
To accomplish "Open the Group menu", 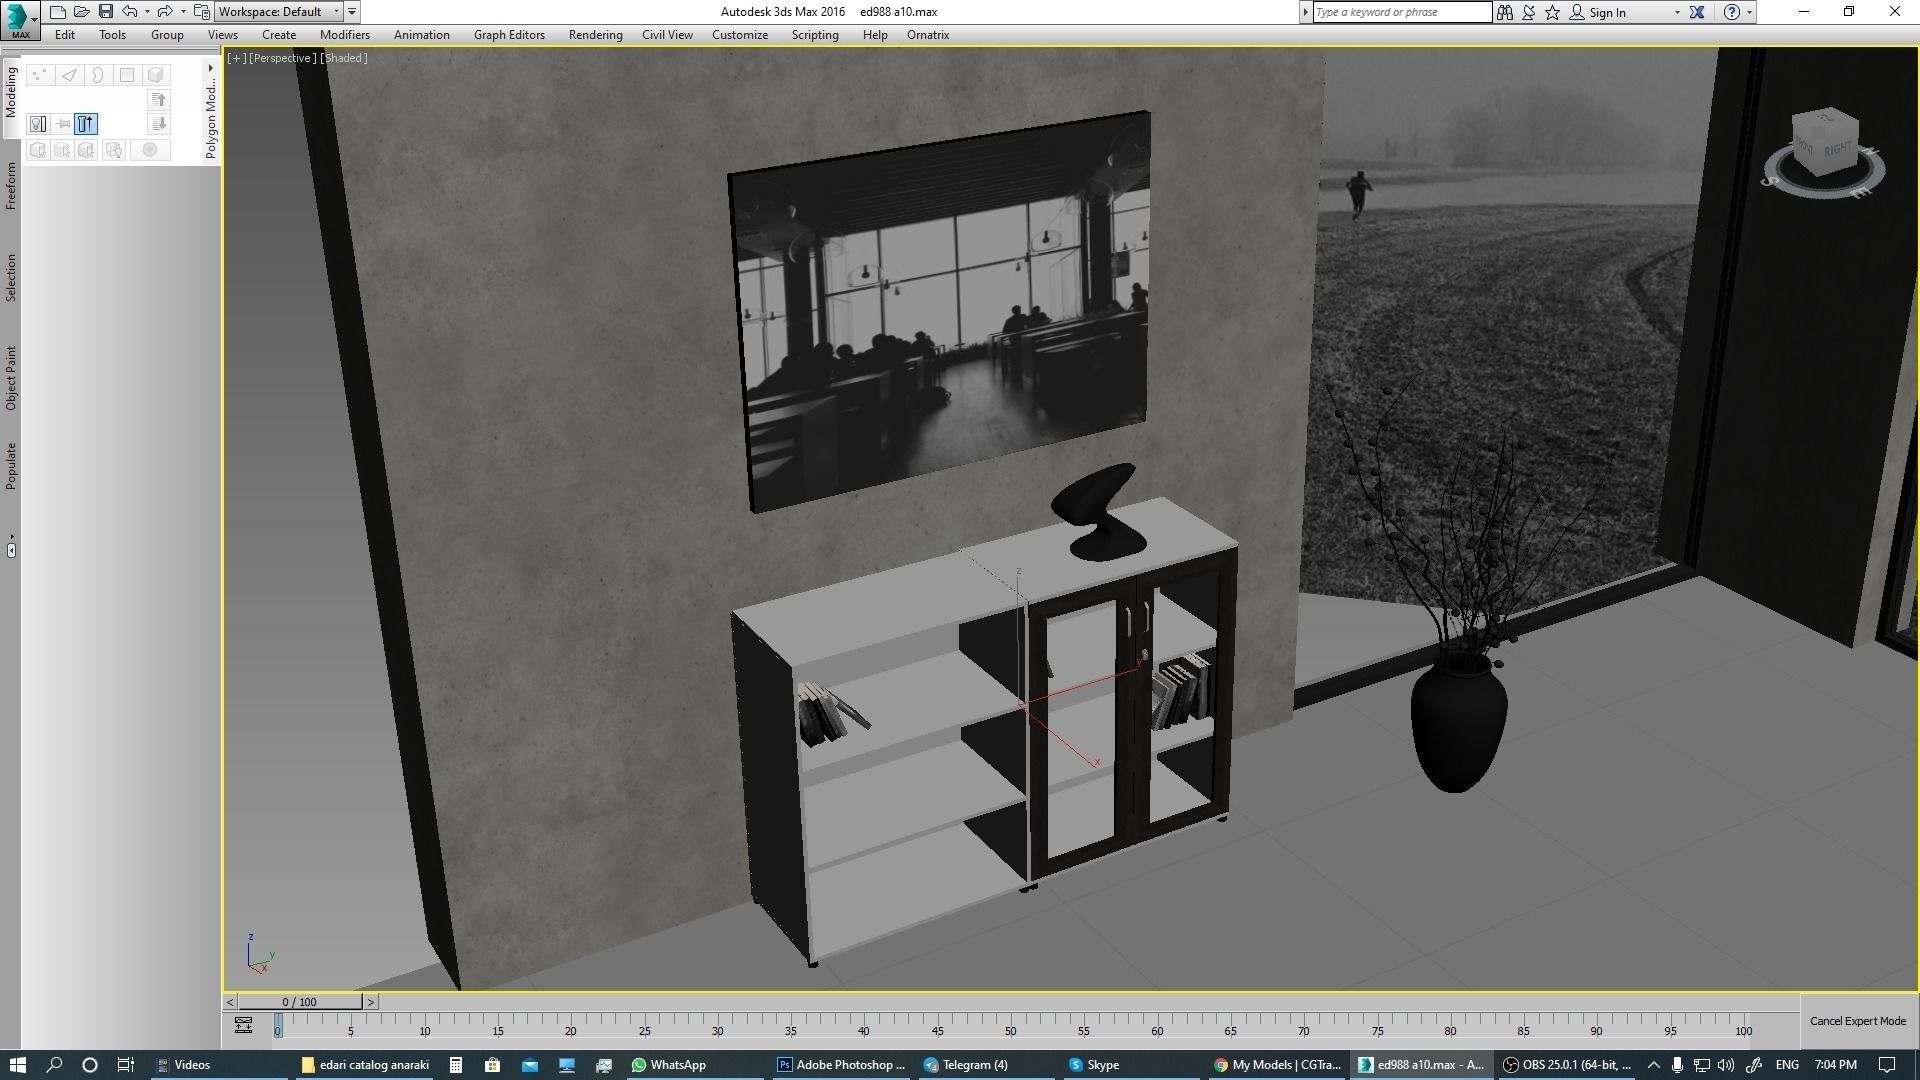I will [x=167, y=35].
